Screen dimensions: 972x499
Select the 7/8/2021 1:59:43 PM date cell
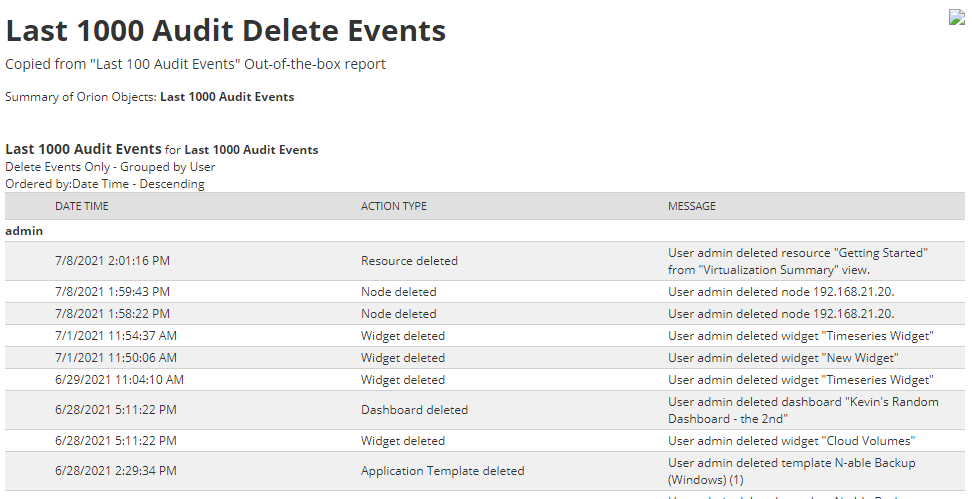click(x=112, y=292)
